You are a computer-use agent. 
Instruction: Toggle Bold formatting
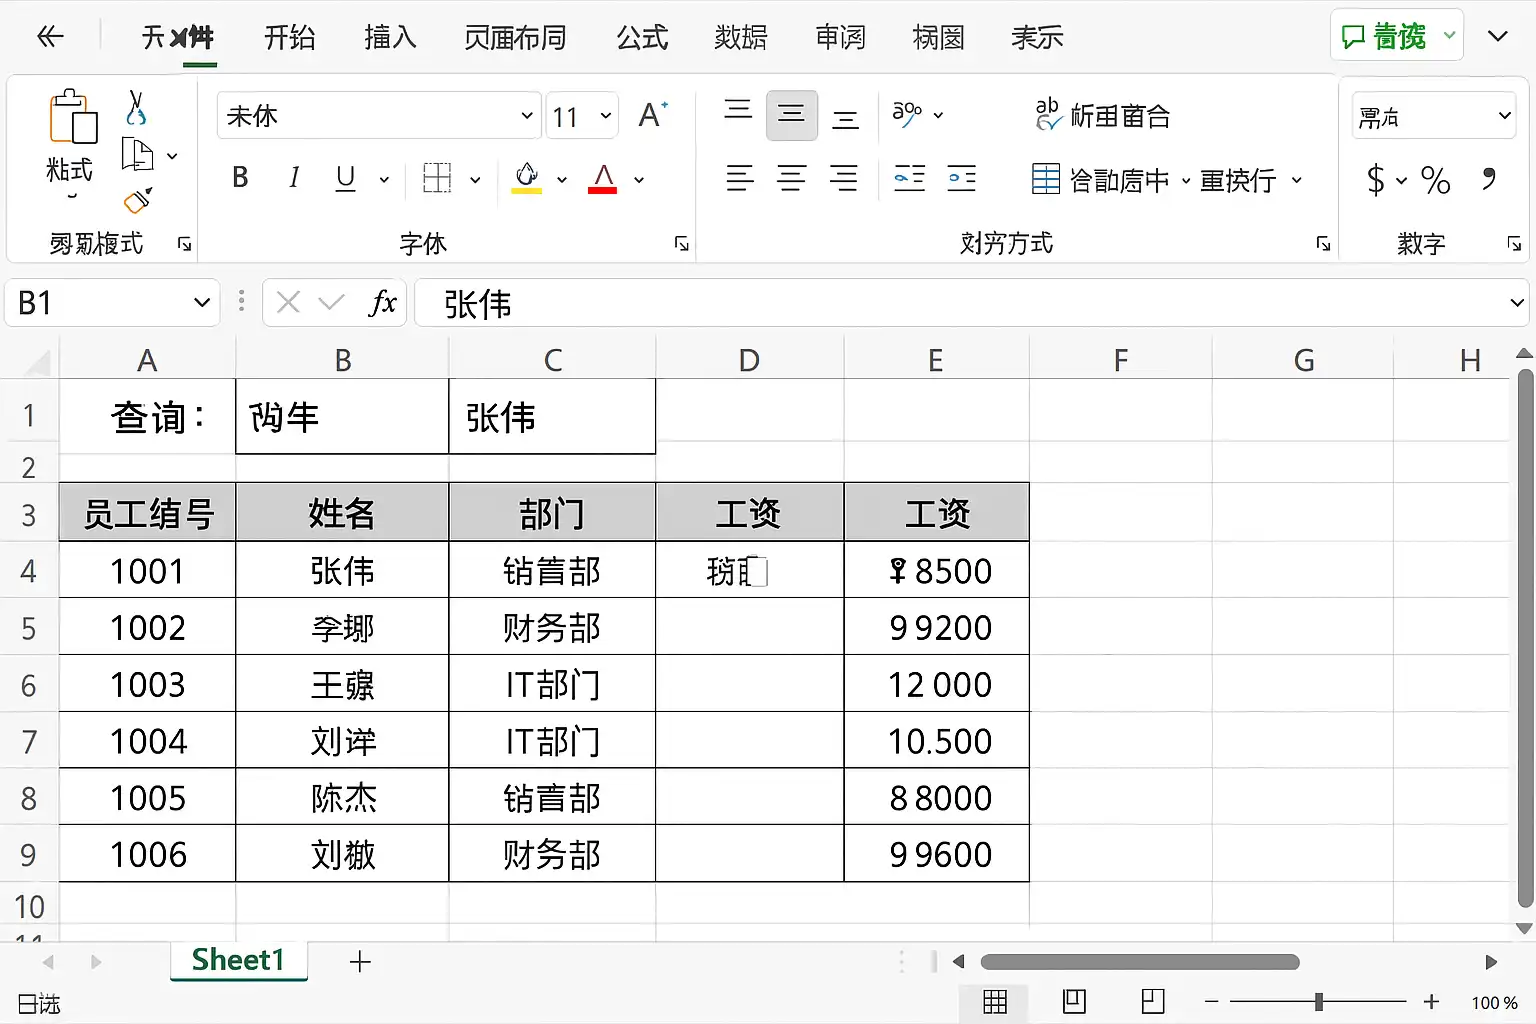(240, 178)
